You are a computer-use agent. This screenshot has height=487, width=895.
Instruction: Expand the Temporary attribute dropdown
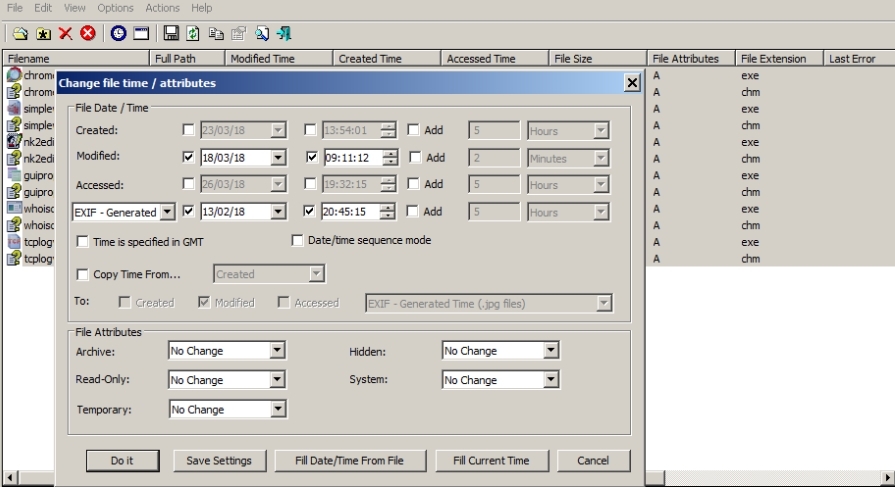(x=278, y=409)
